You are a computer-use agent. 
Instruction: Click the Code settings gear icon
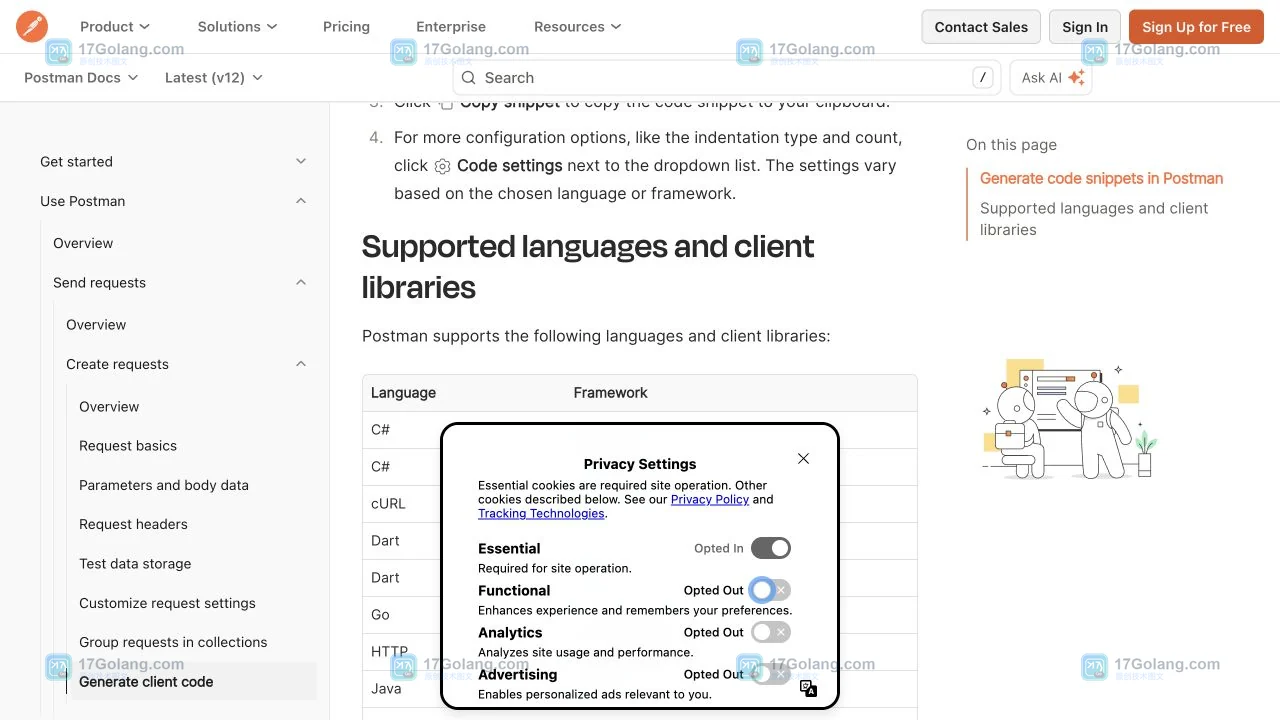(443, 166)
